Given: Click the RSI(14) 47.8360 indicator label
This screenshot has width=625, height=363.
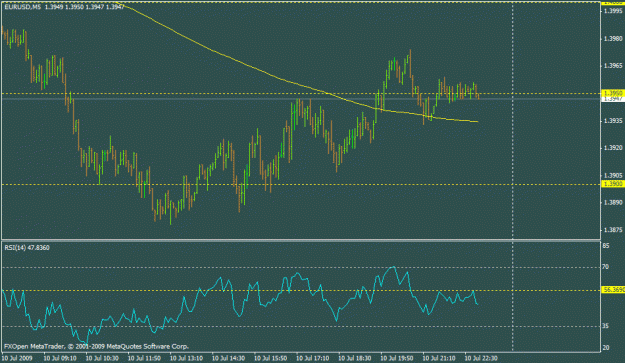Looking at the screenshot, I should point(27,248).
